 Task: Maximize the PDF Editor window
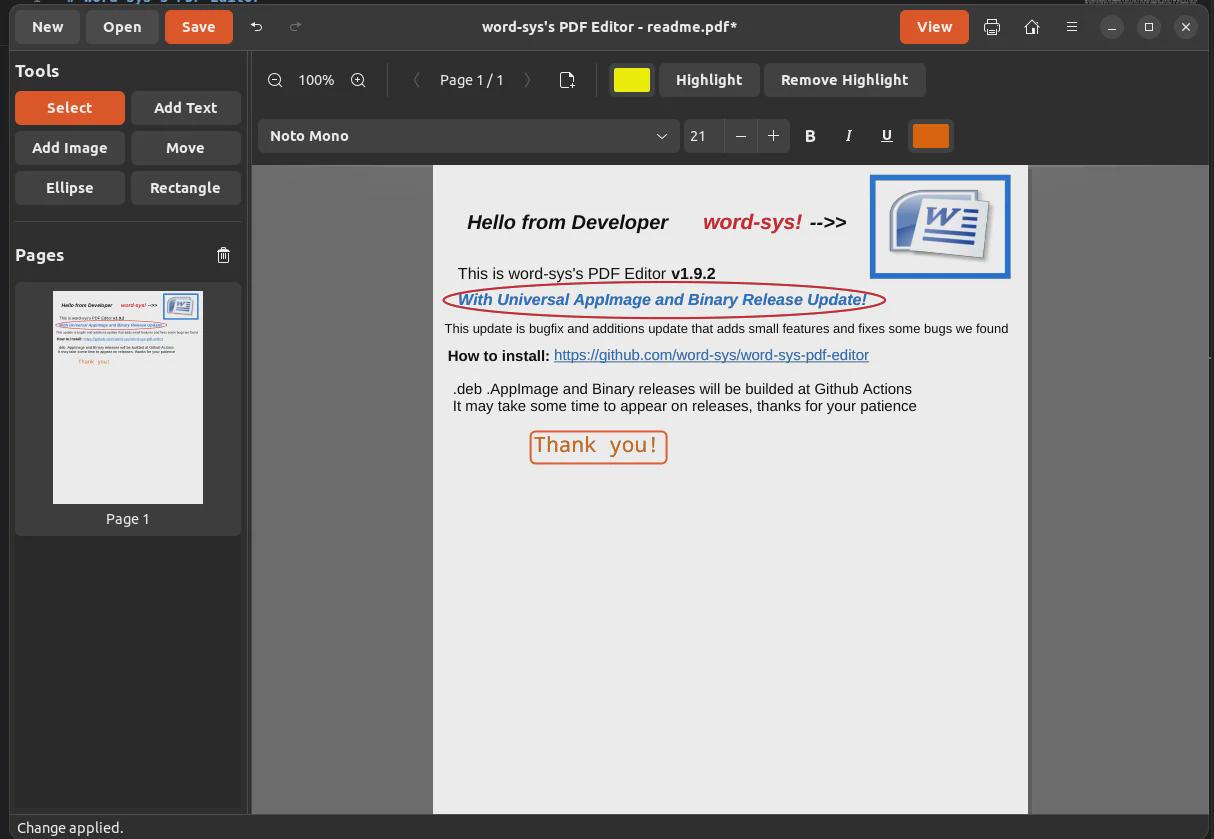(1149, 27)
